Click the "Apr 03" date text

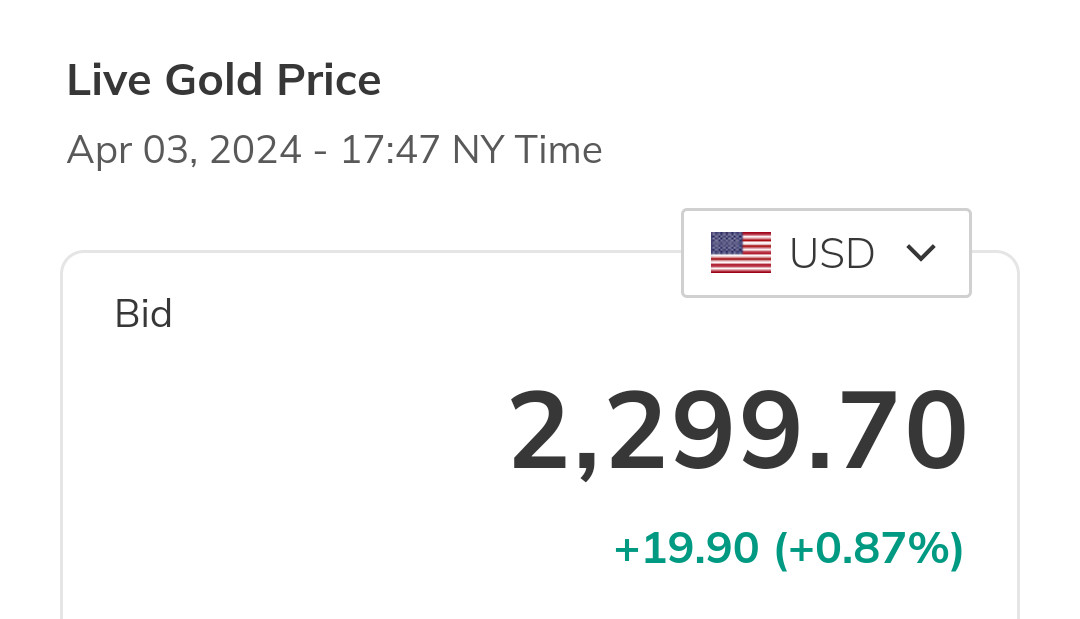coord(130,151)
